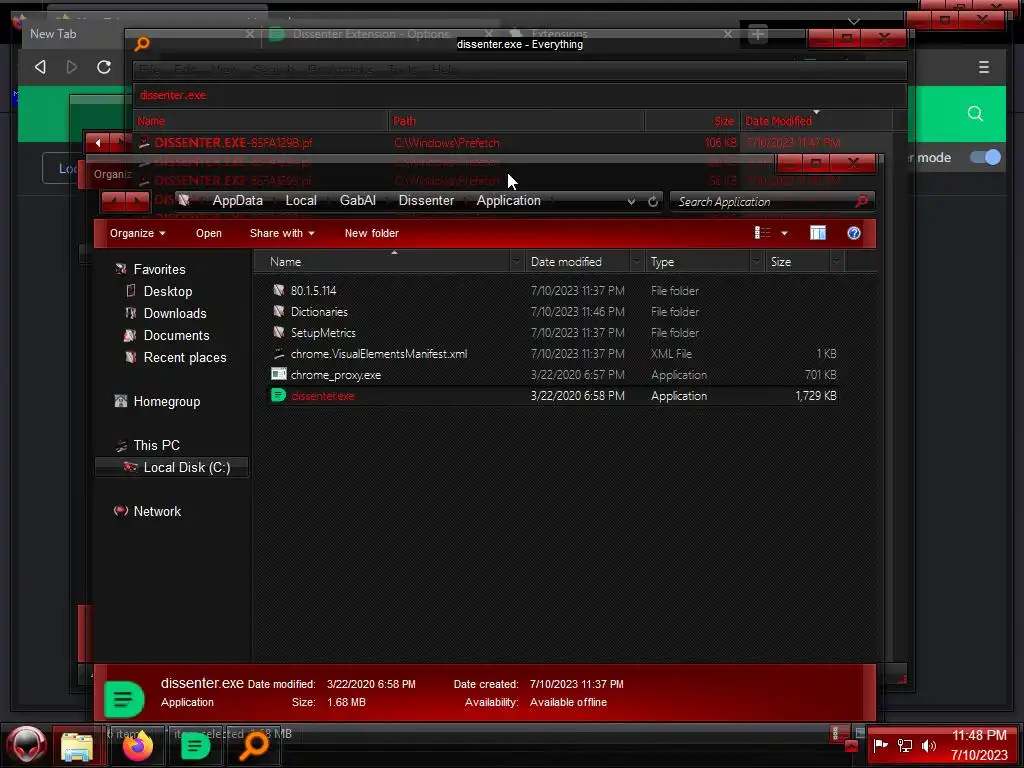Select the 80.1.5.114 folder
The width and height of the screenshot is (1024, 768).
click(313, 291)
